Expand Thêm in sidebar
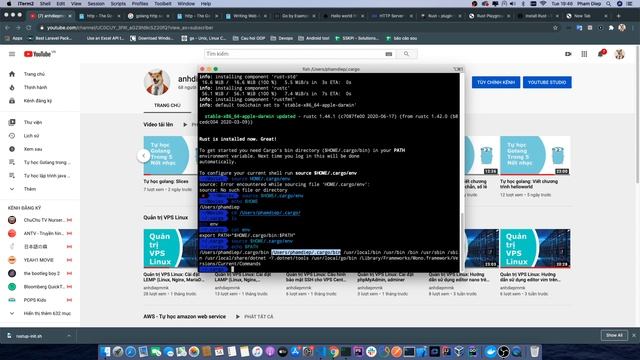 tap(30, 189)
